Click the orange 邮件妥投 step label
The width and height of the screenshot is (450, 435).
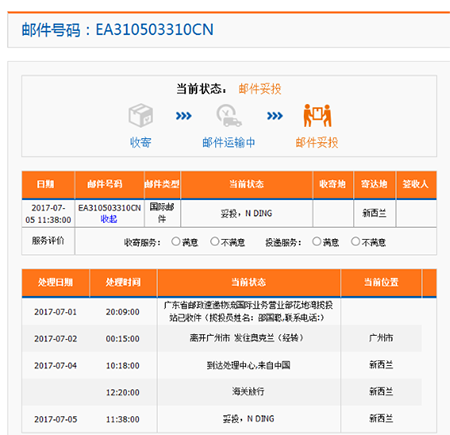(x=317, y=142)
